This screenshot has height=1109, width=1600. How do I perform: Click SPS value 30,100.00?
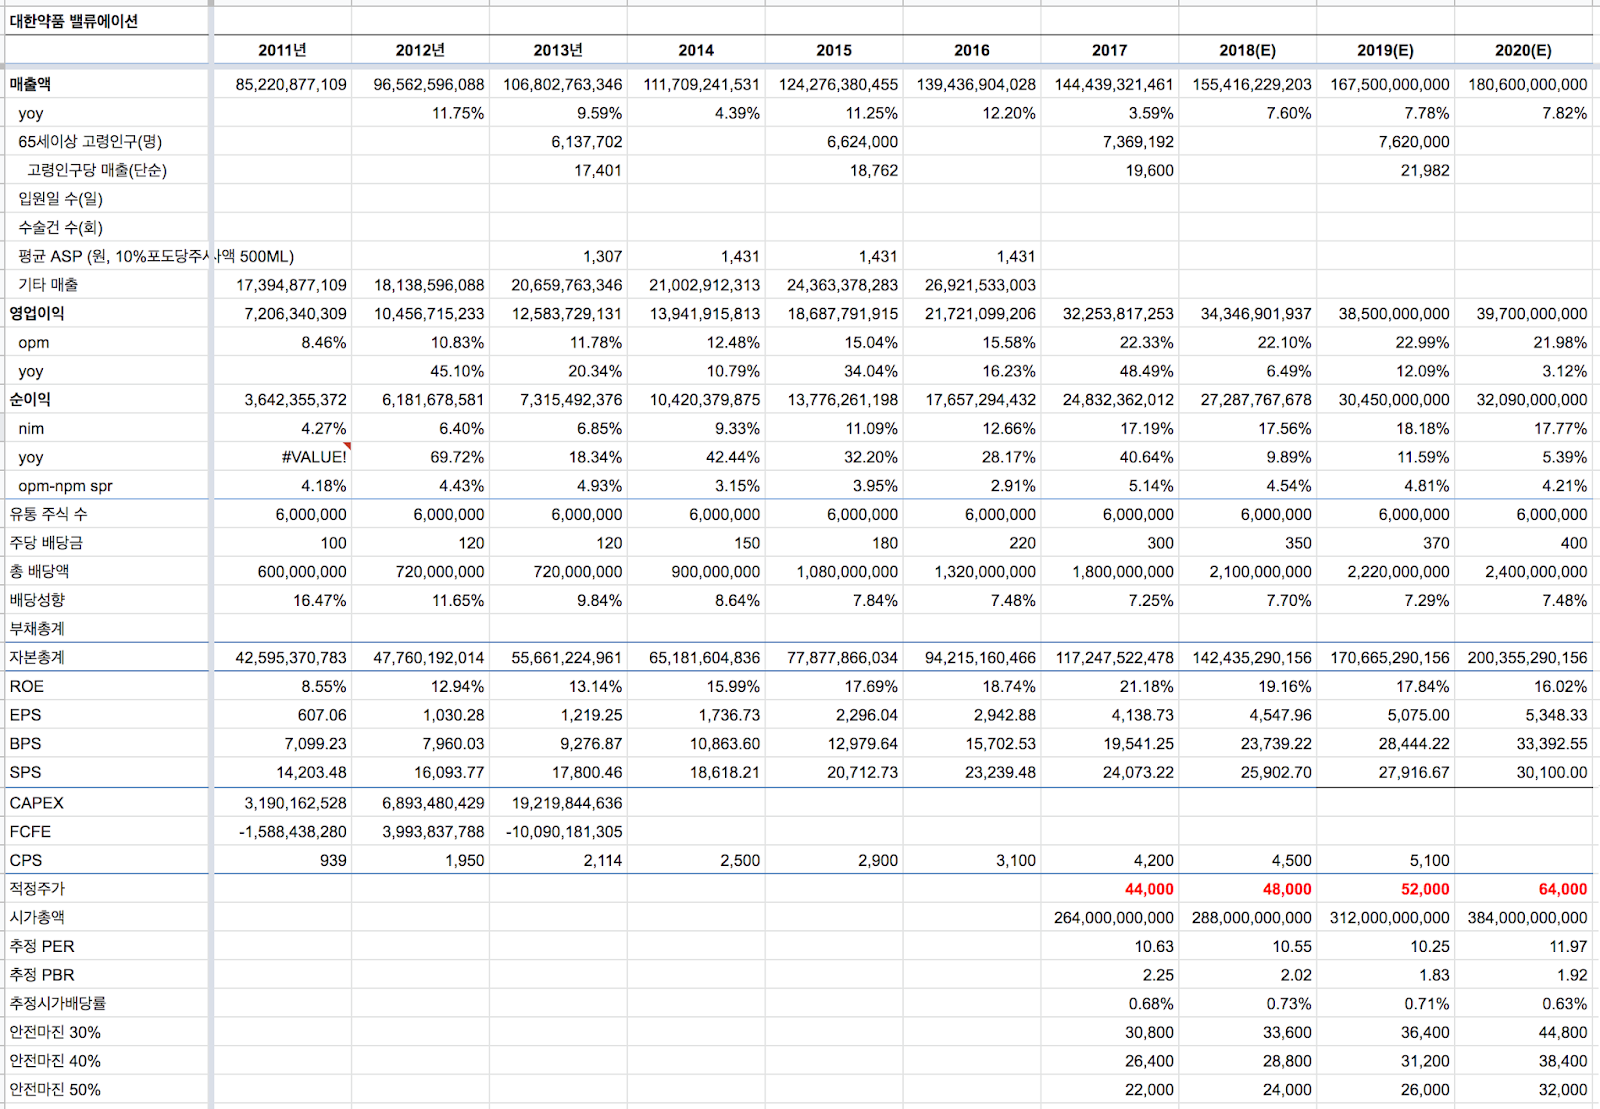(x=1551, y=773)
